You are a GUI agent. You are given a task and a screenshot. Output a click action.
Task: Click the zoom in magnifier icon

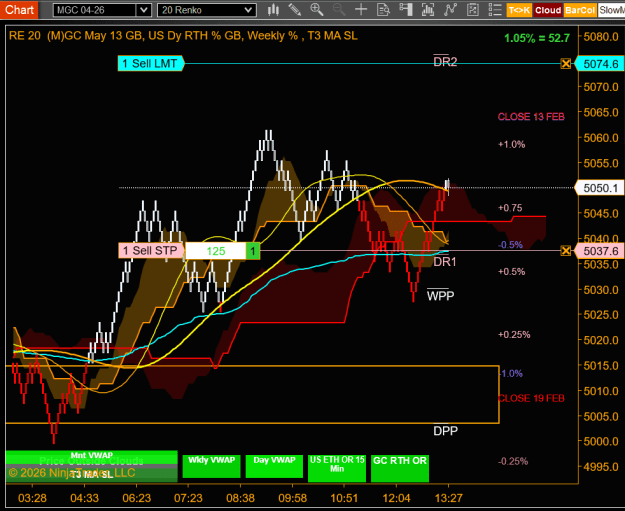tap(317, 10)
